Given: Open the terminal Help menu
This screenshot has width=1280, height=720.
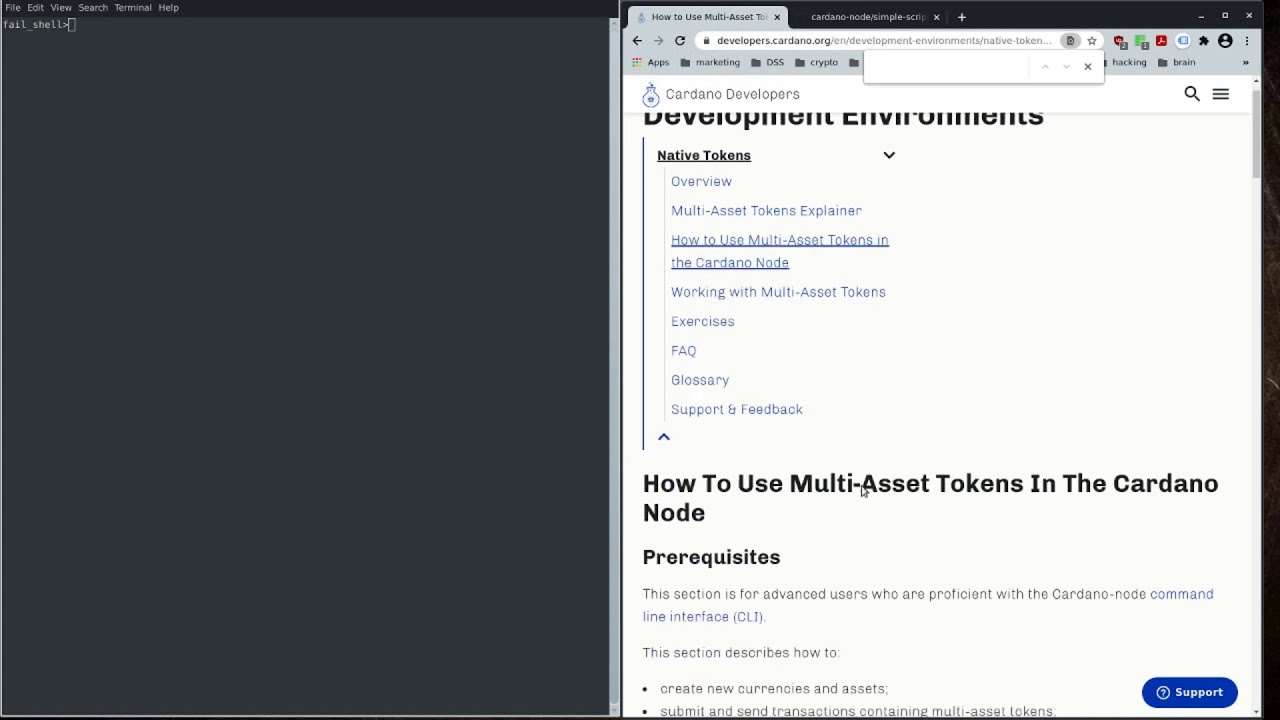Looking at the screenshot, I should coord(168,8).
